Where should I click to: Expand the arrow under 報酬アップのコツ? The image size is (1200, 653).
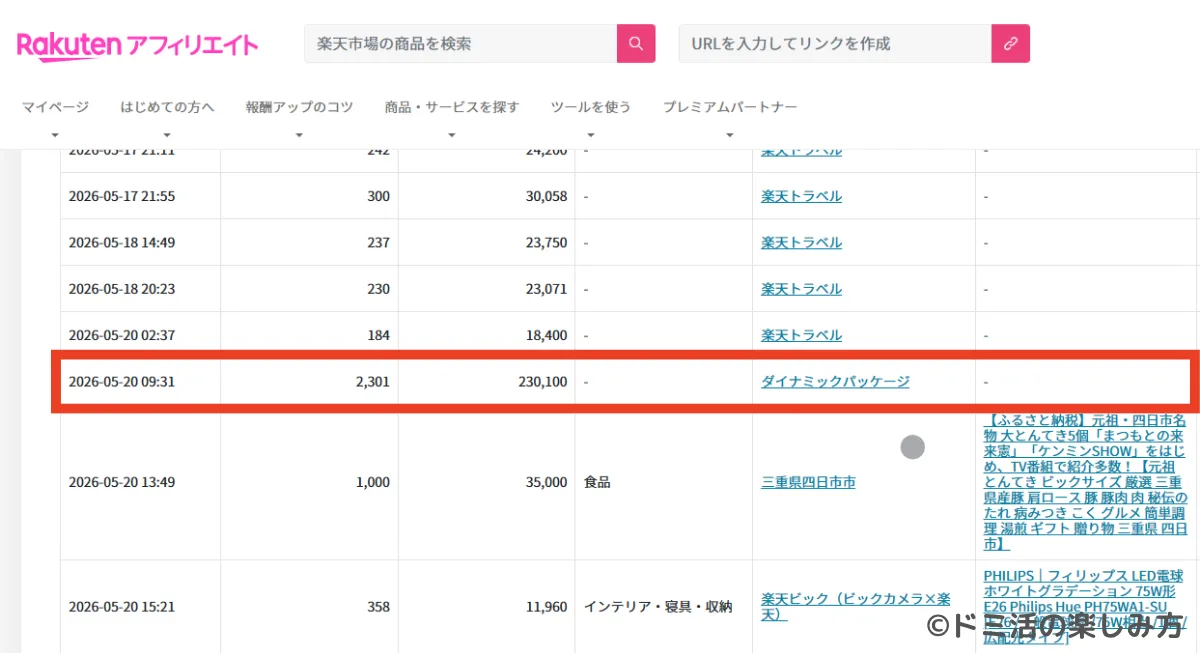tap(299, 135)
